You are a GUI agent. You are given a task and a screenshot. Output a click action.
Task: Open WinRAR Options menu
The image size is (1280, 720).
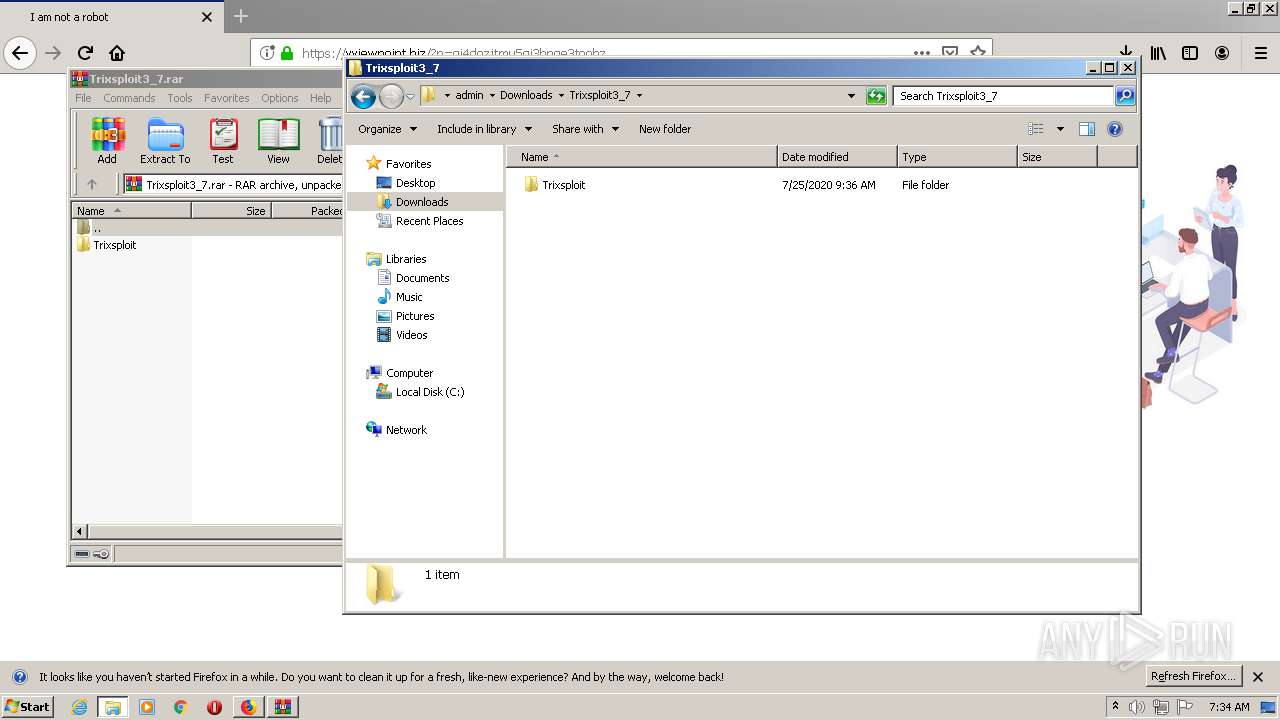(x=280, y=98)
